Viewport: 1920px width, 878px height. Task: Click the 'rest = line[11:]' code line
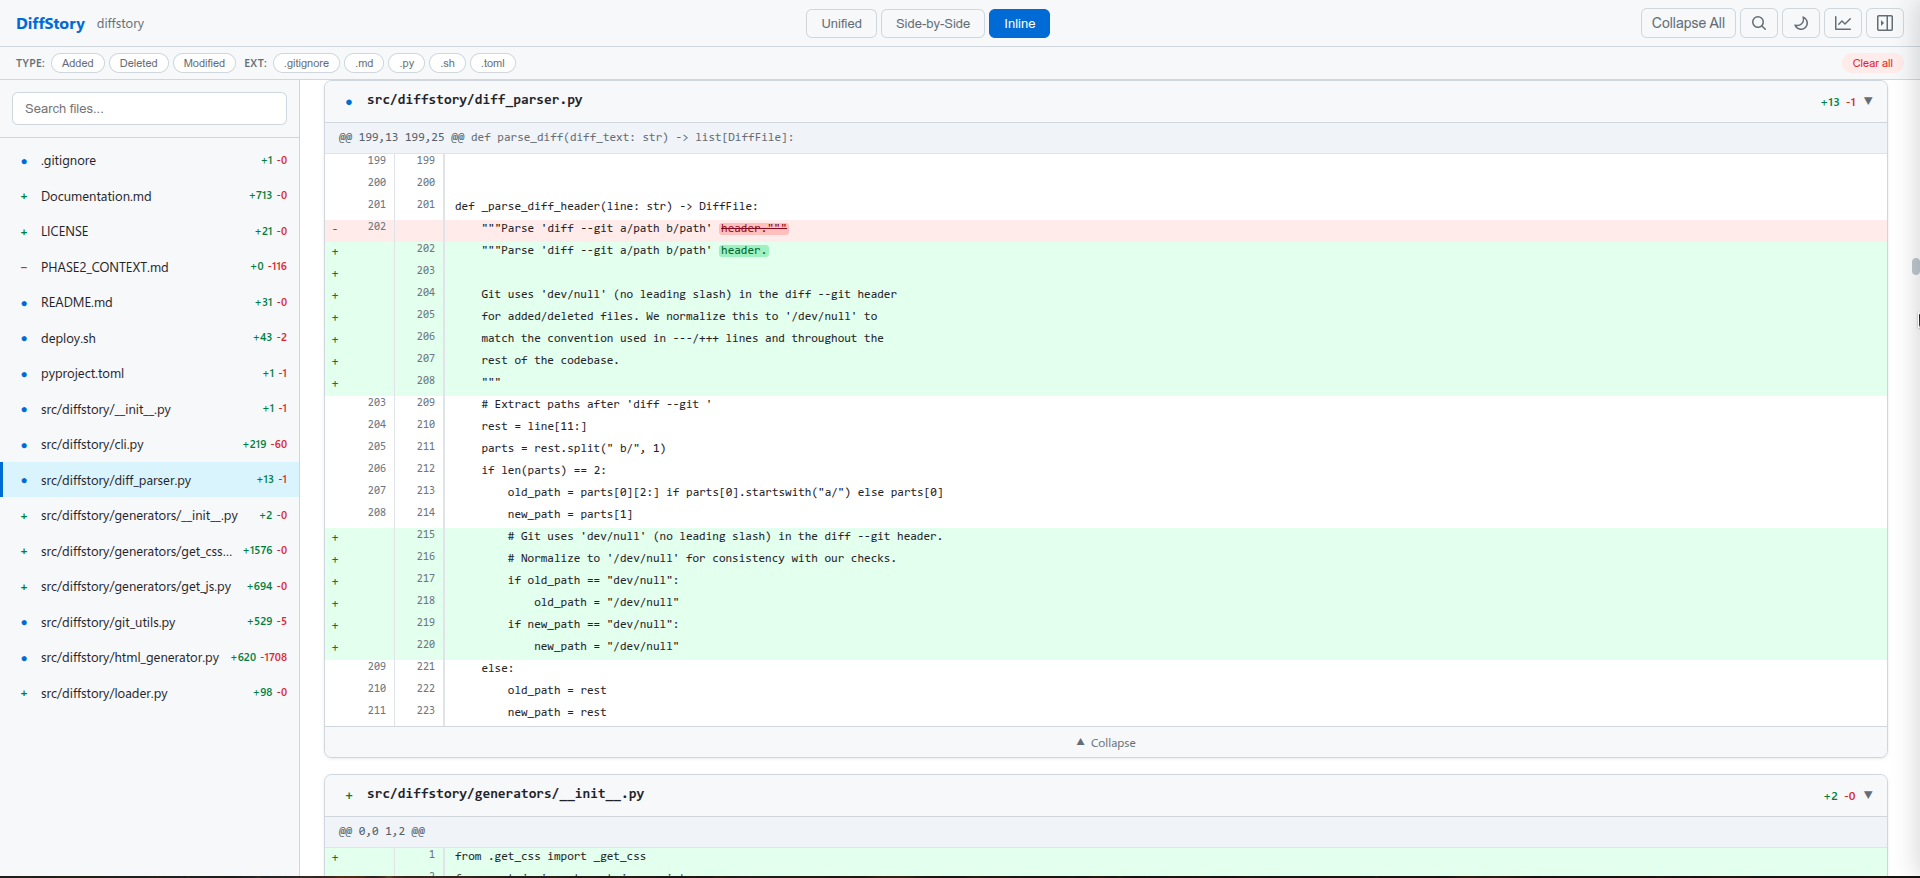1105,427
